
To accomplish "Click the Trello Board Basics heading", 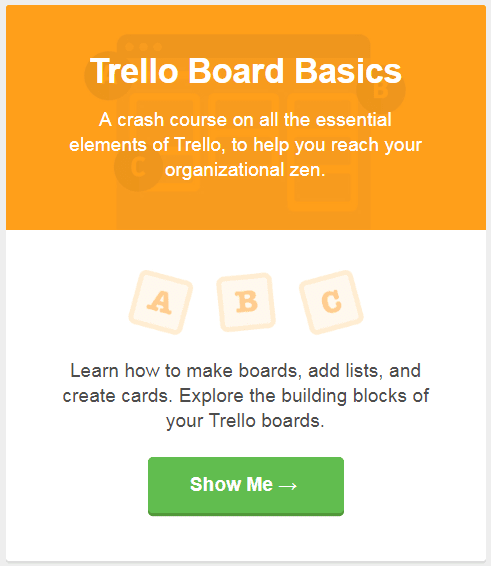I will (x=246, y=71).
